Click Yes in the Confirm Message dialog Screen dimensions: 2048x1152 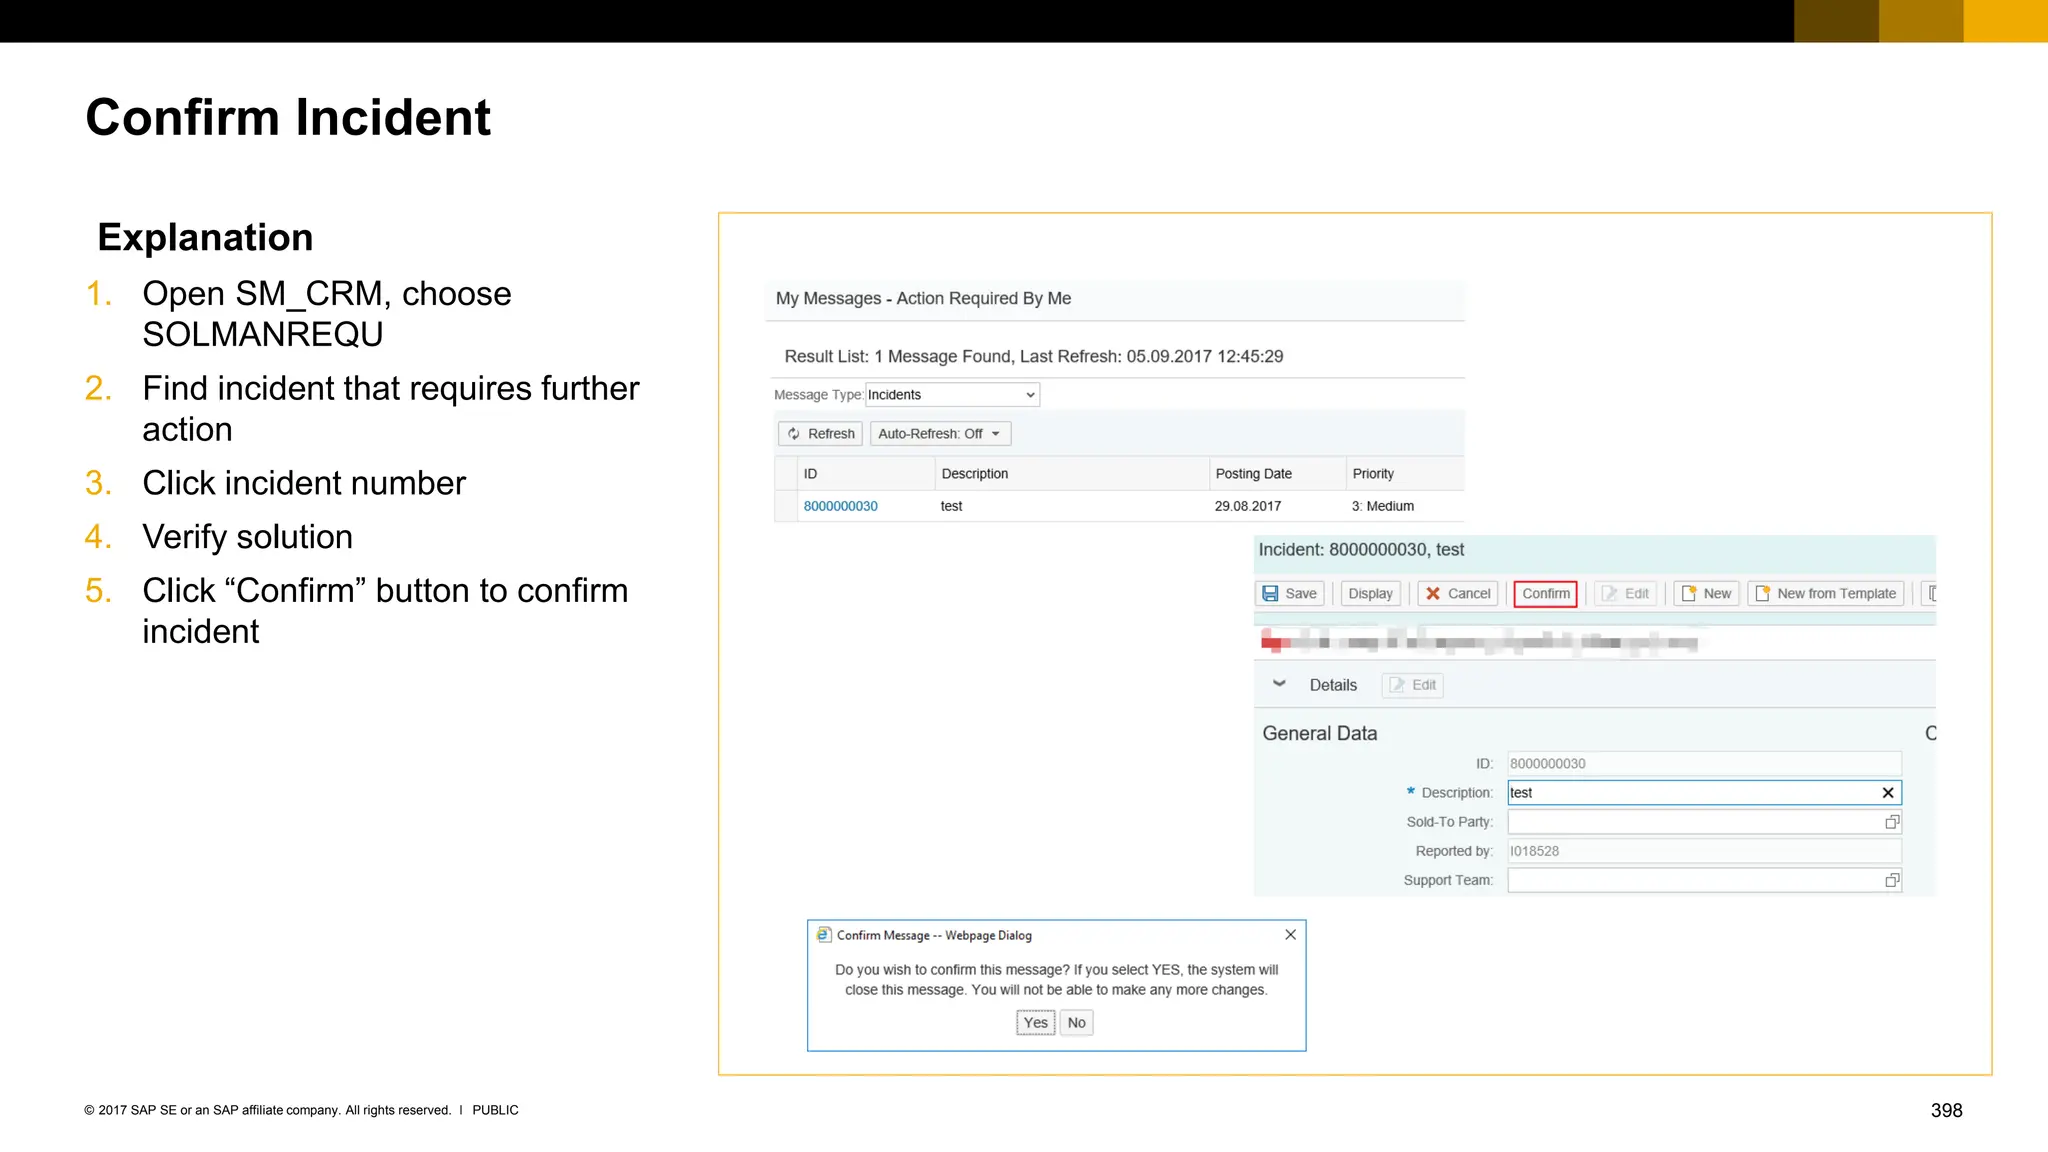[x=1036, y=1023]
